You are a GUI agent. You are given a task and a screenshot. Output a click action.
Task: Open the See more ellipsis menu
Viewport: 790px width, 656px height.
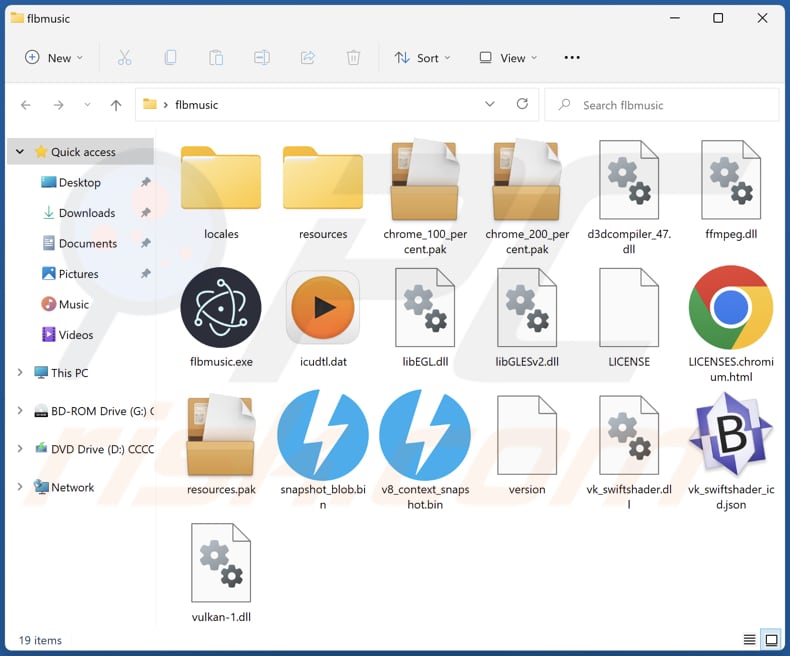tap(572, 58)
